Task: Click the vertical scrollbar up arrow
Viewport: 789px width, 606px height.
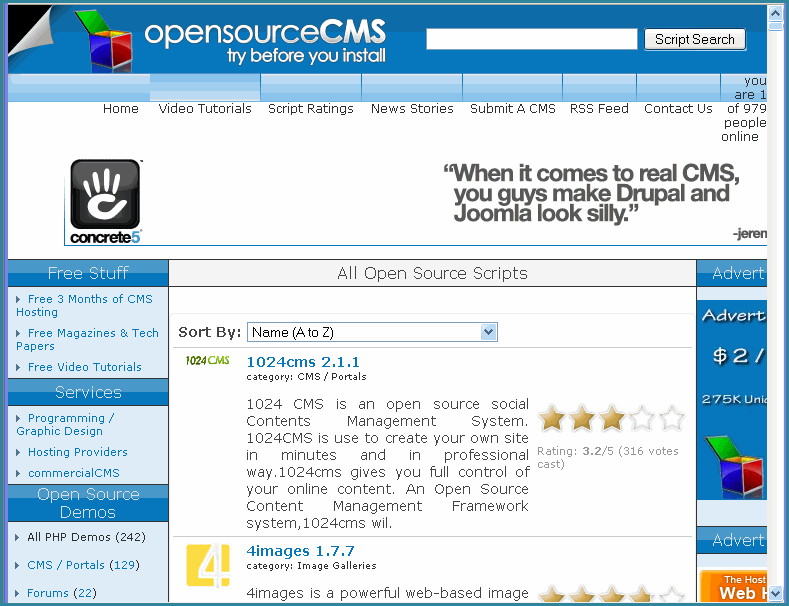Action: click(x=775, y=13)
